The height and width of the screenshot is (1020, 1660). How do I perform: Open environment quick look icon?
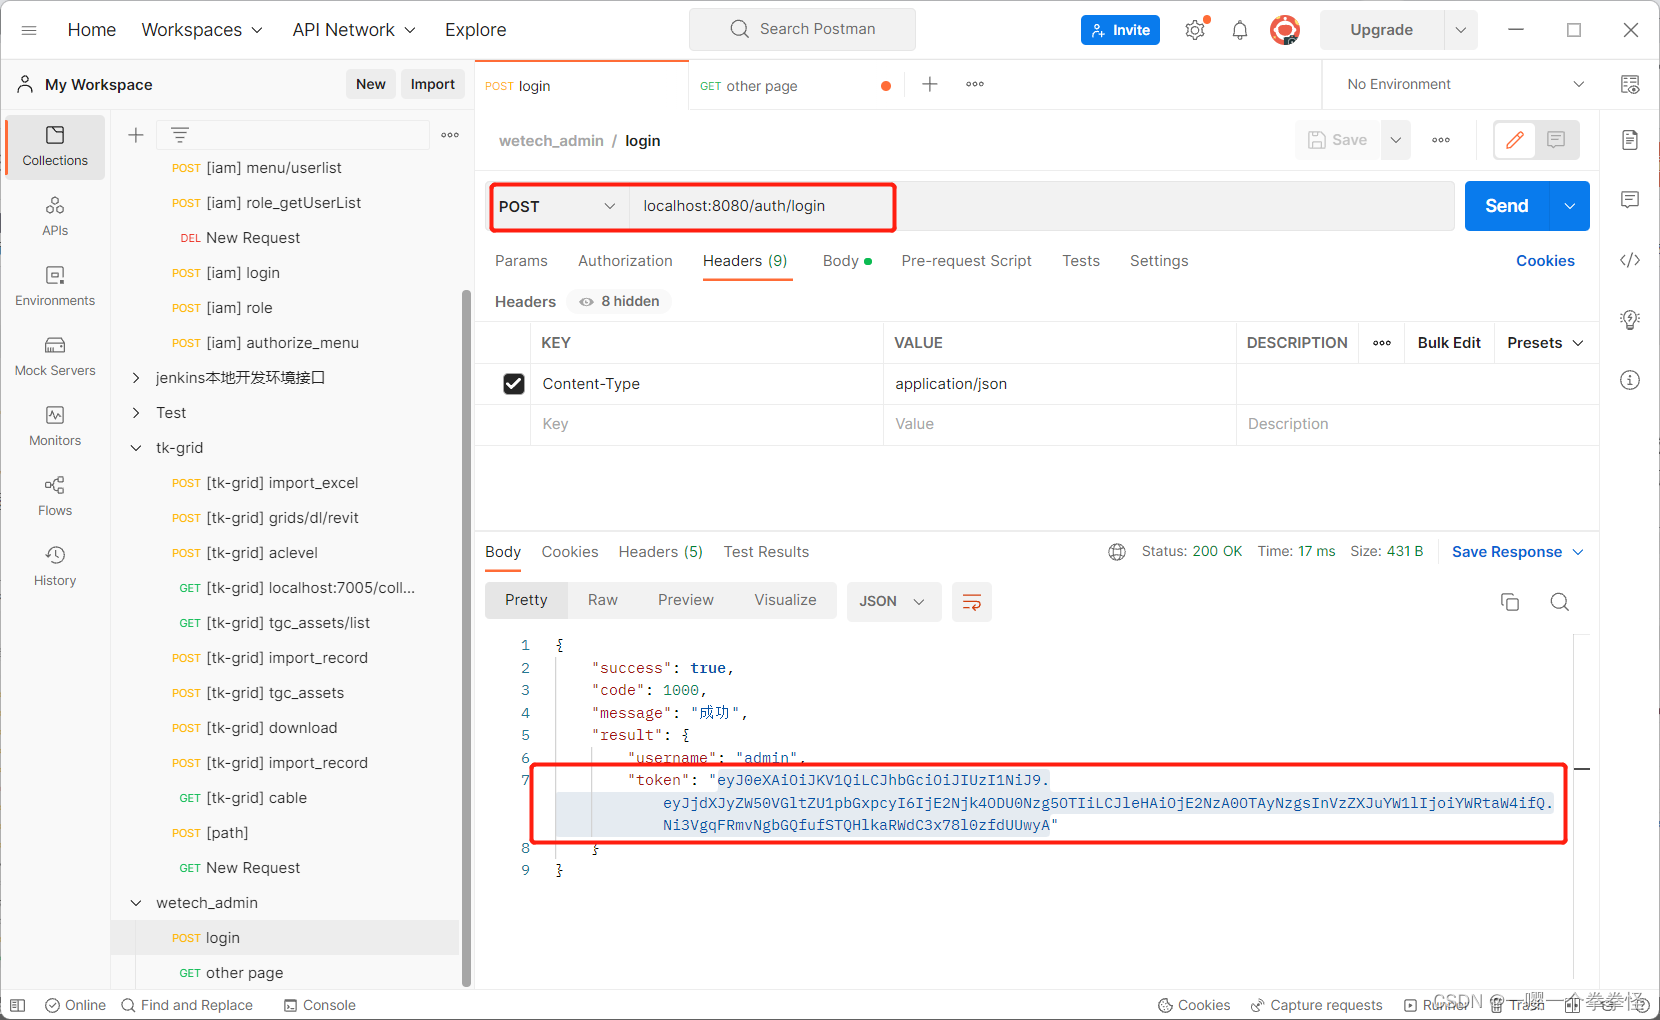pos(1630,84)
